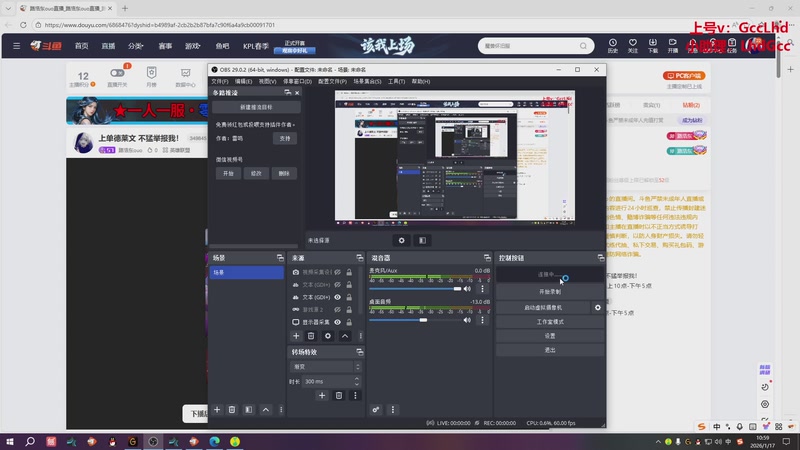Pop out the 多路推流 dock panel
800x450 pixels.
click(x=288, y=92)
